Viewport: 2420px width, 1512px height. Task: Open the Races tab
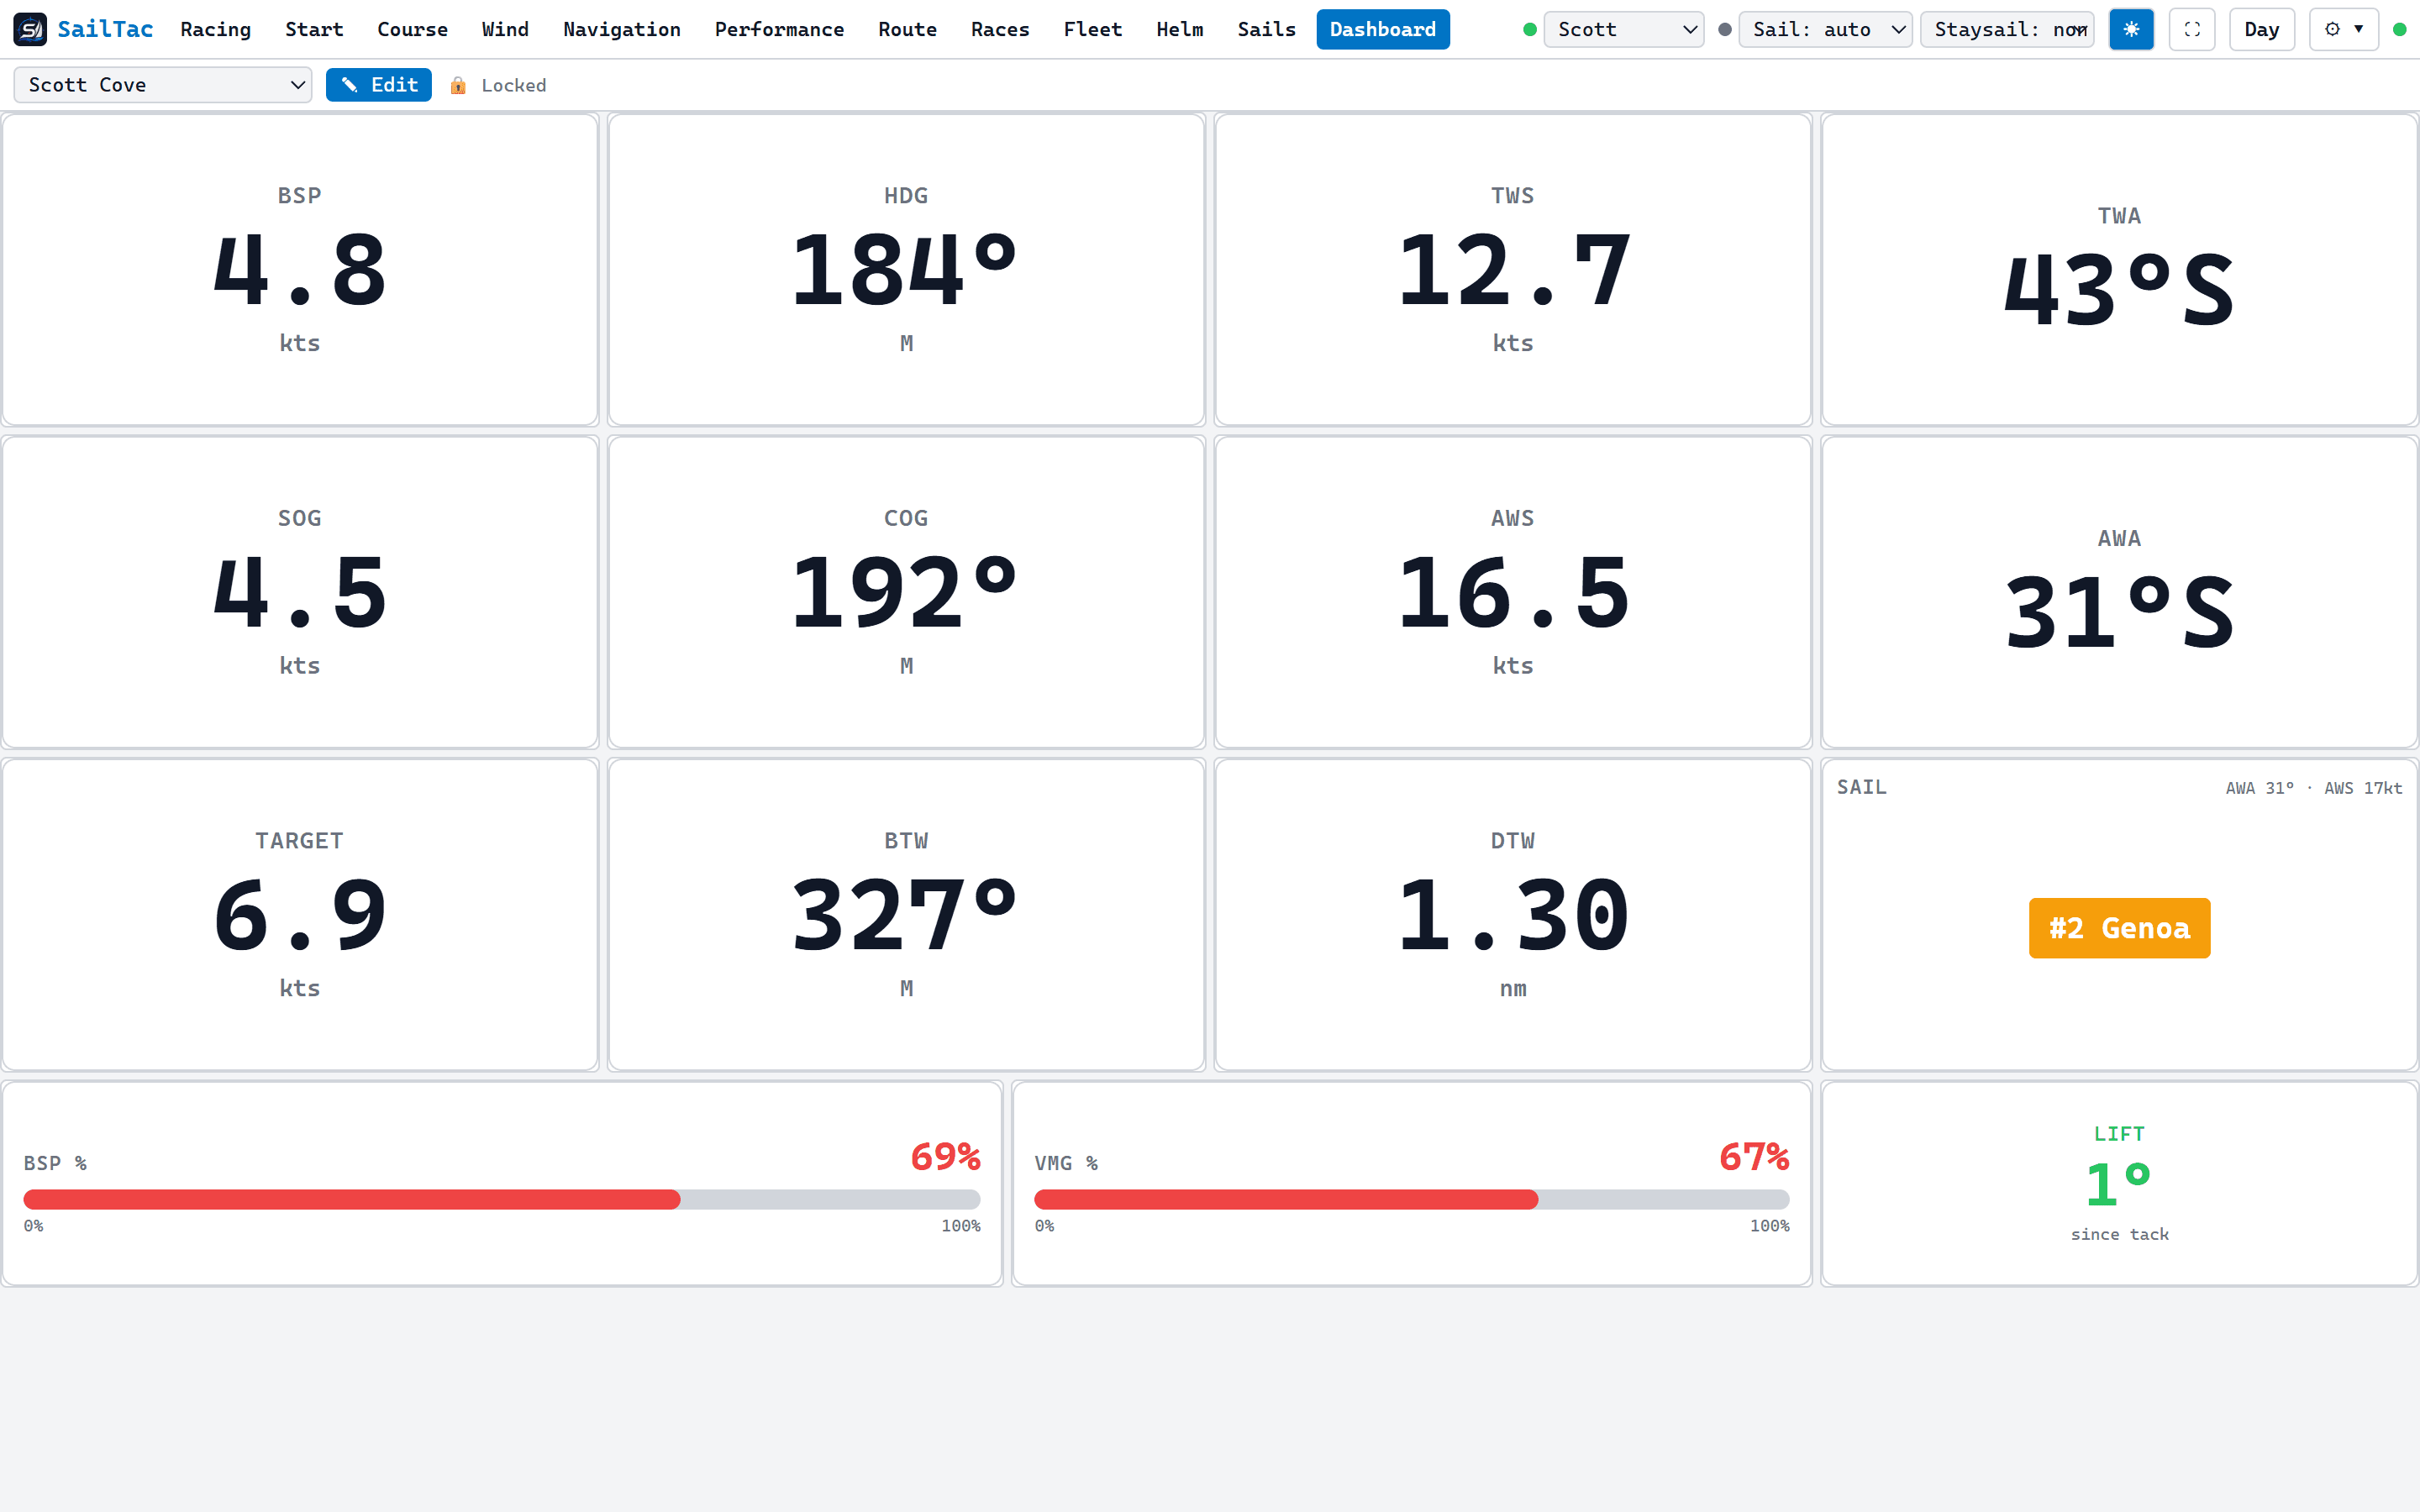pyautogui.click(x=1000, y=29)
